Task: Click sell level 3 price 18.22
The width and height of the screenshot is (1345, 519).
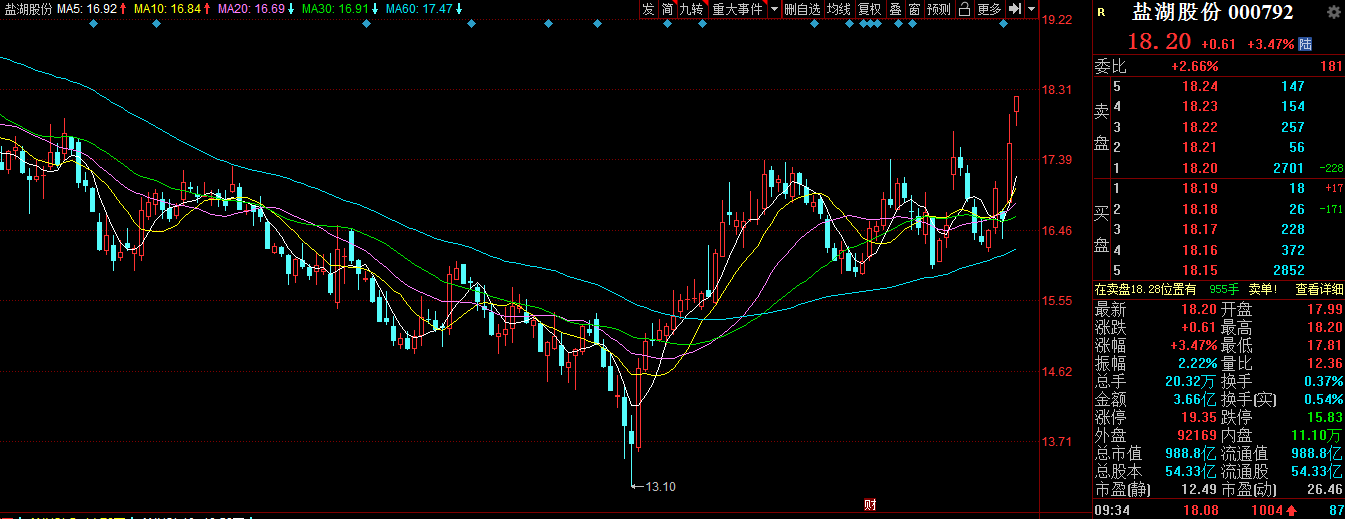Action: [x=1201, y=127]
